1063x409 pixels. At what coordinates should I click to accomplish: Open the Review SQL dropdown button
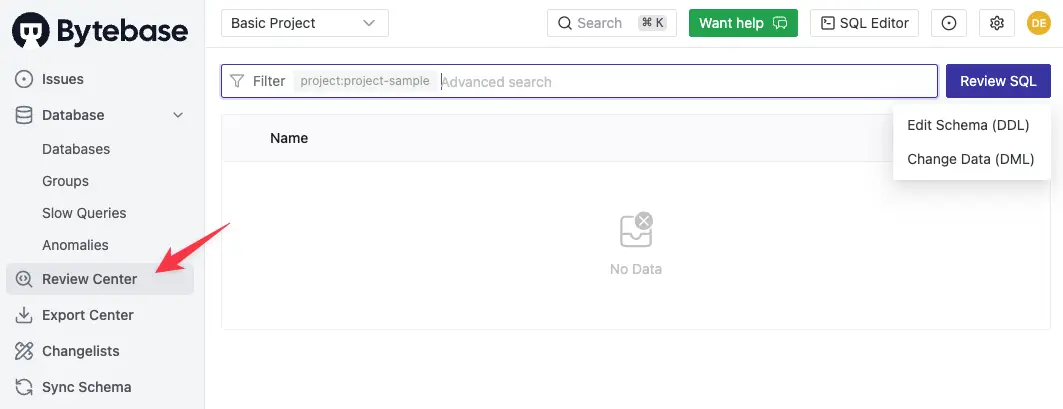point(998,81)
